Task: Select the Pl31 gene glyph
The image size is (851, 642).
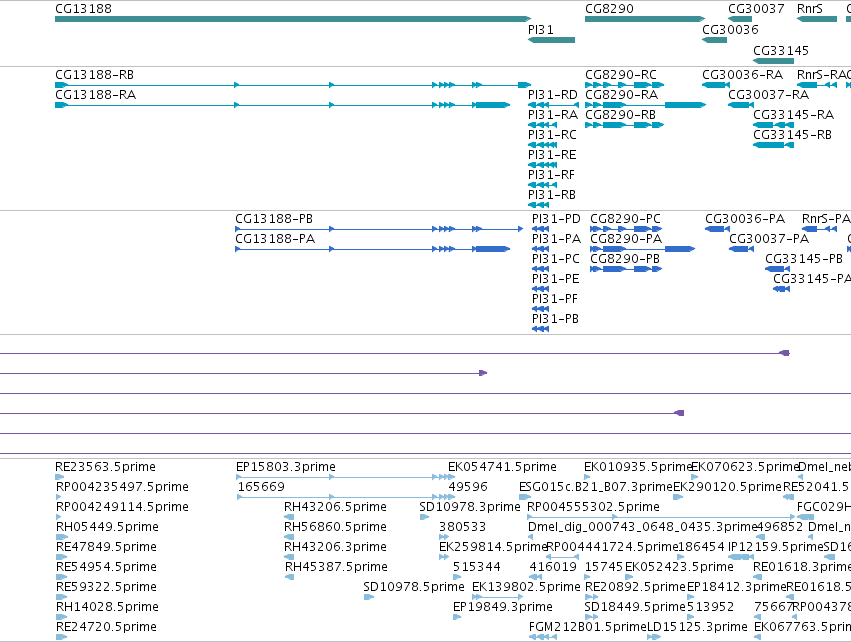Action: click(x=551, y=40)
